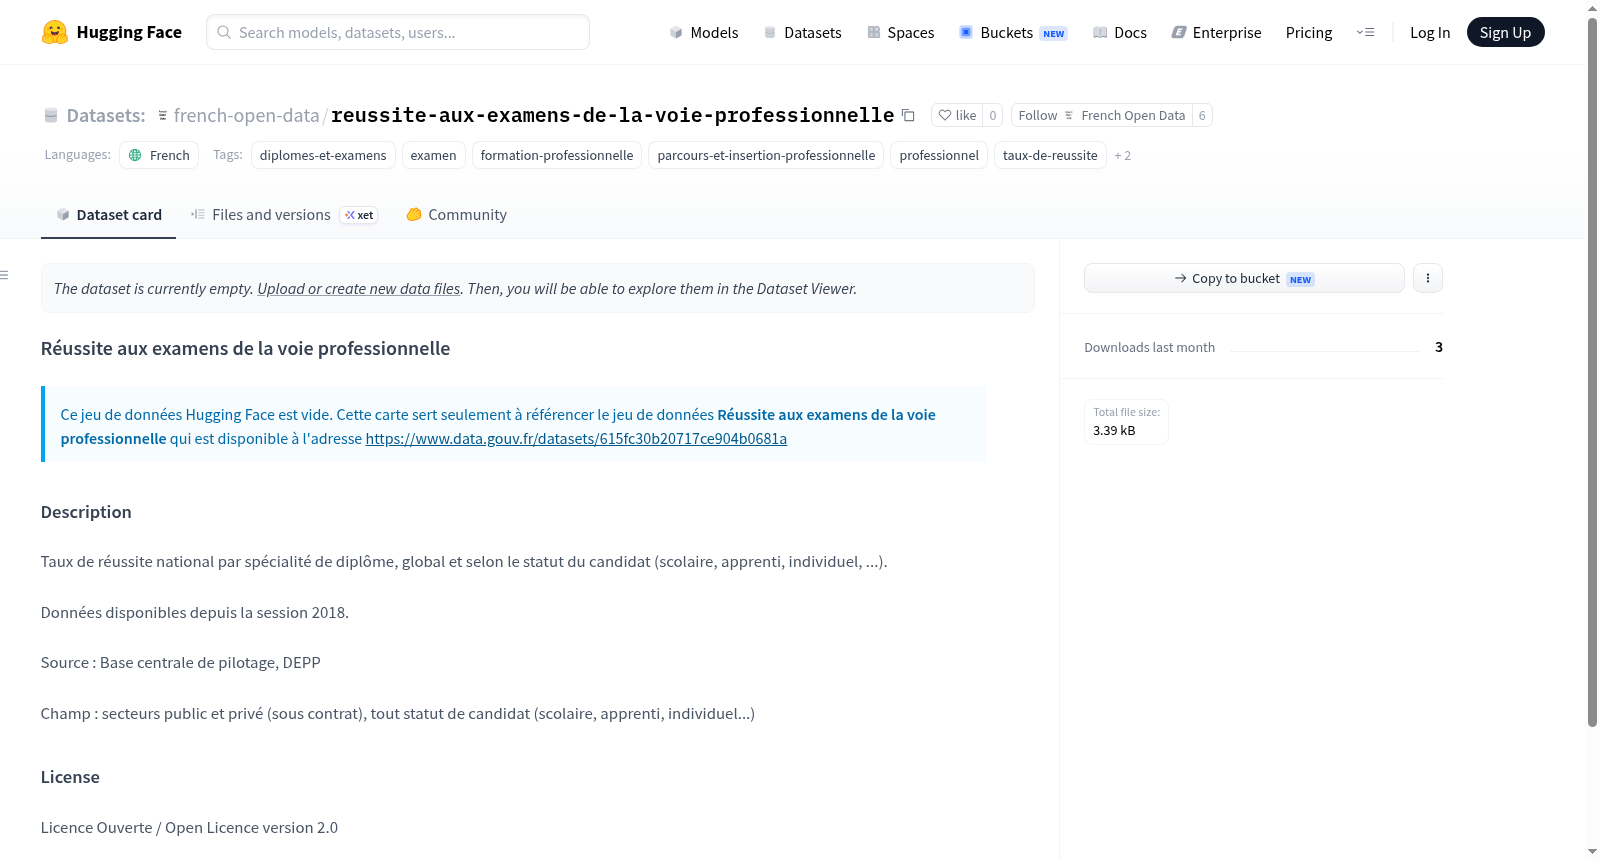Click the formation-professionnelle tag

557,155
